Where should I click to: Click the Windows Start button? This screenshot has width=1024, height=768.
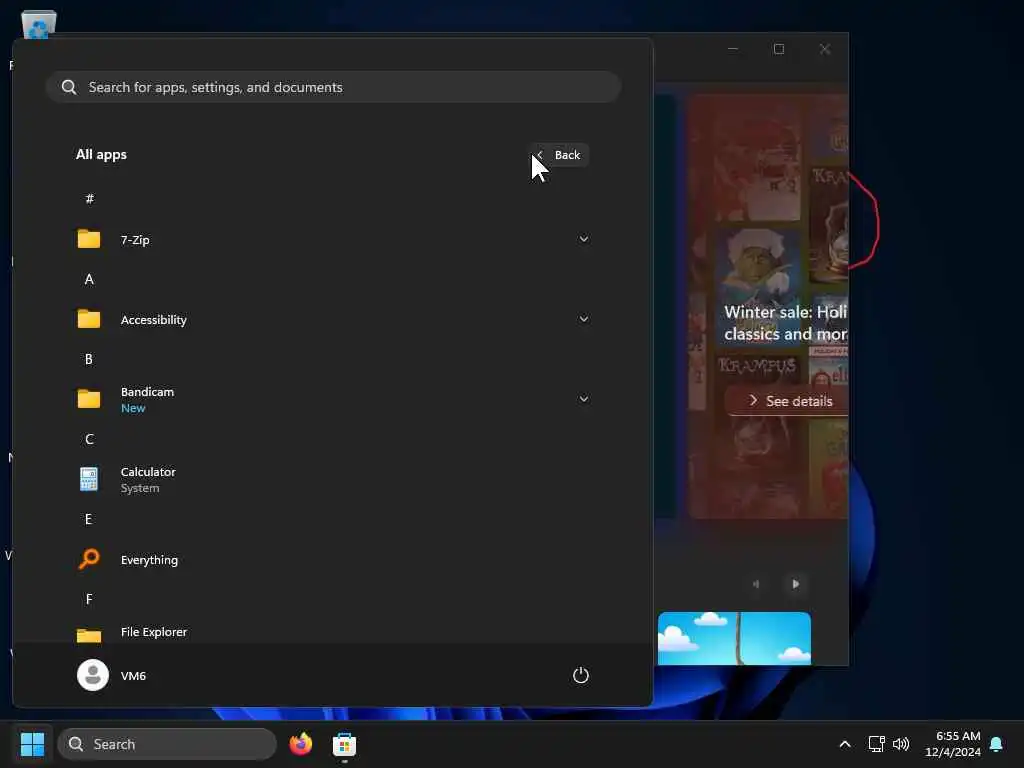[x=32, y=744]
